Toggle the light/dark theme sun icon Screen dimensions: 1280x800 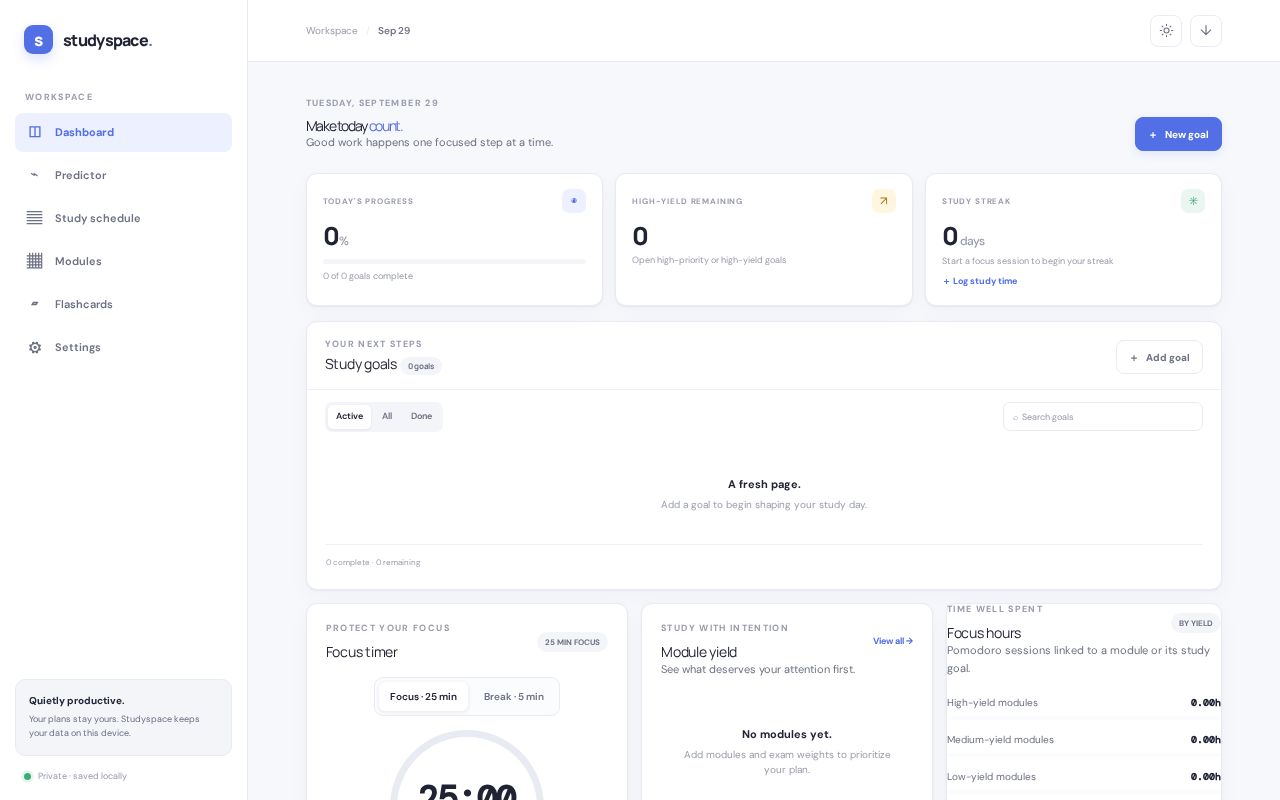coord(1166,31)
